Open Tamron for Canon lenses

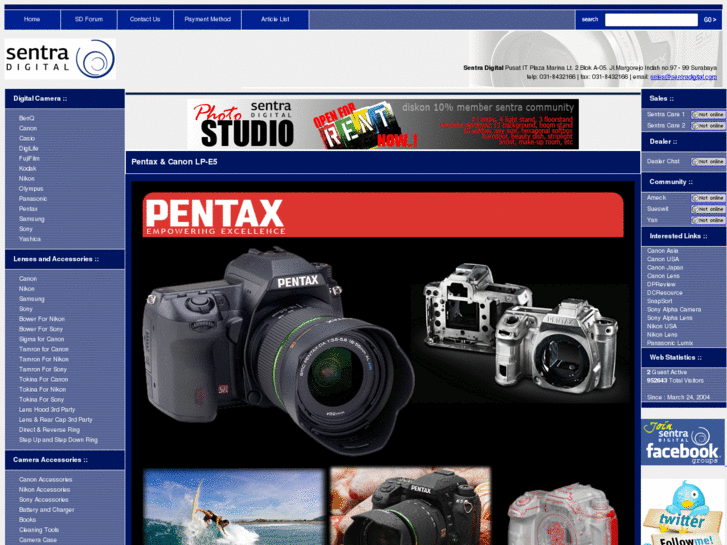click(x=44, y=349)
